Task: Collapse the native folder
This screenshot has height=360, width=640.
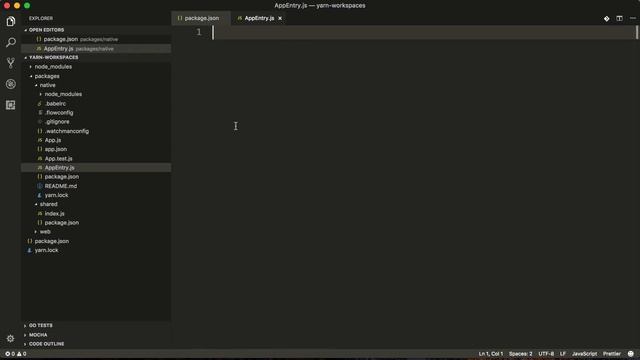Action: [47, 85]
